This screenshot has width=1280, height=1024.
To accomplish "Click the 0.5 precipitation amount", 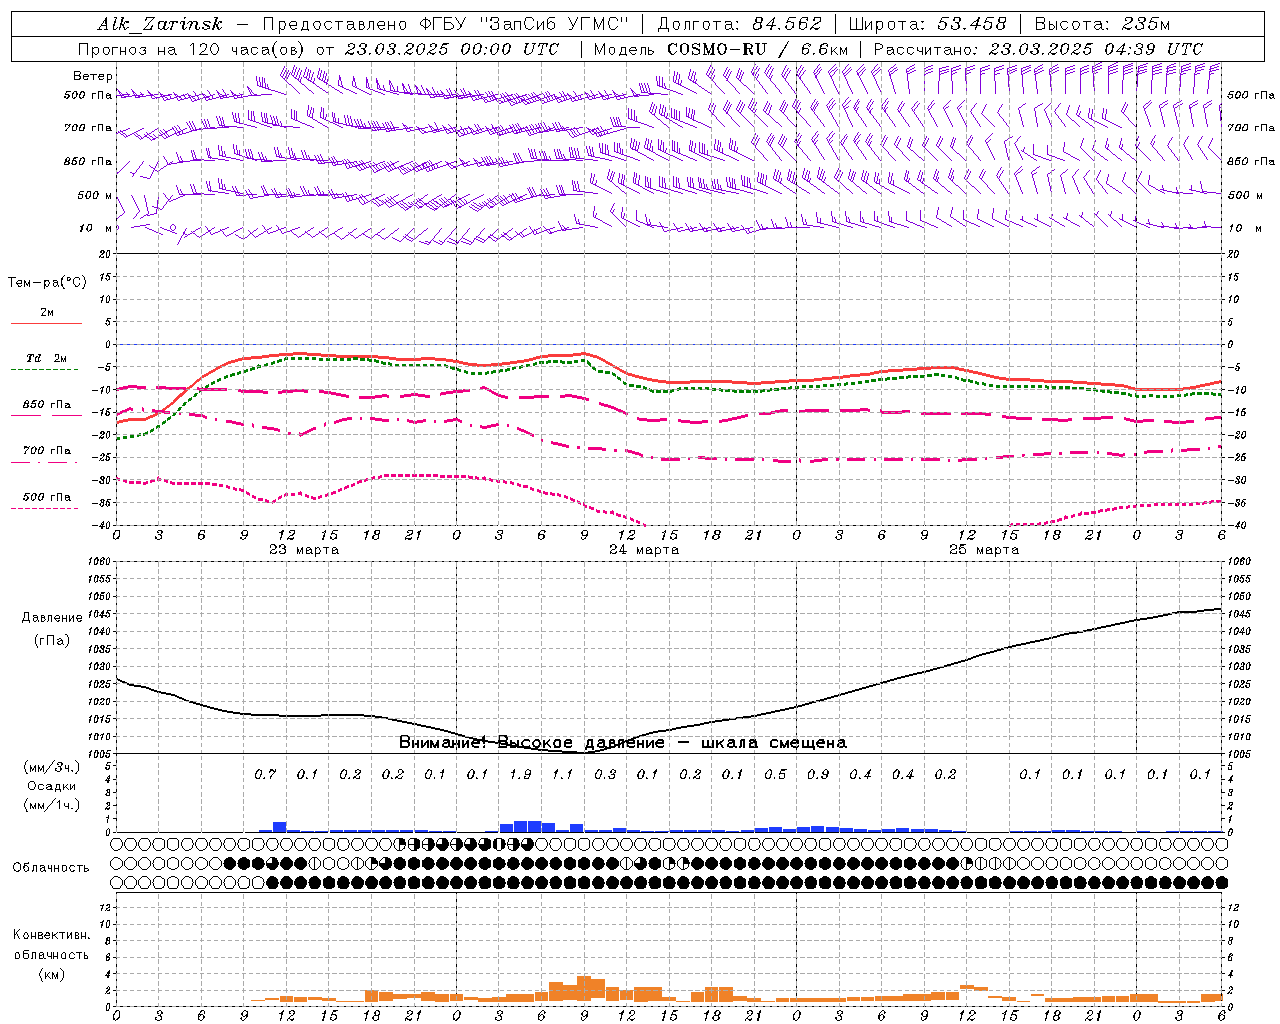I will (775, 774).
